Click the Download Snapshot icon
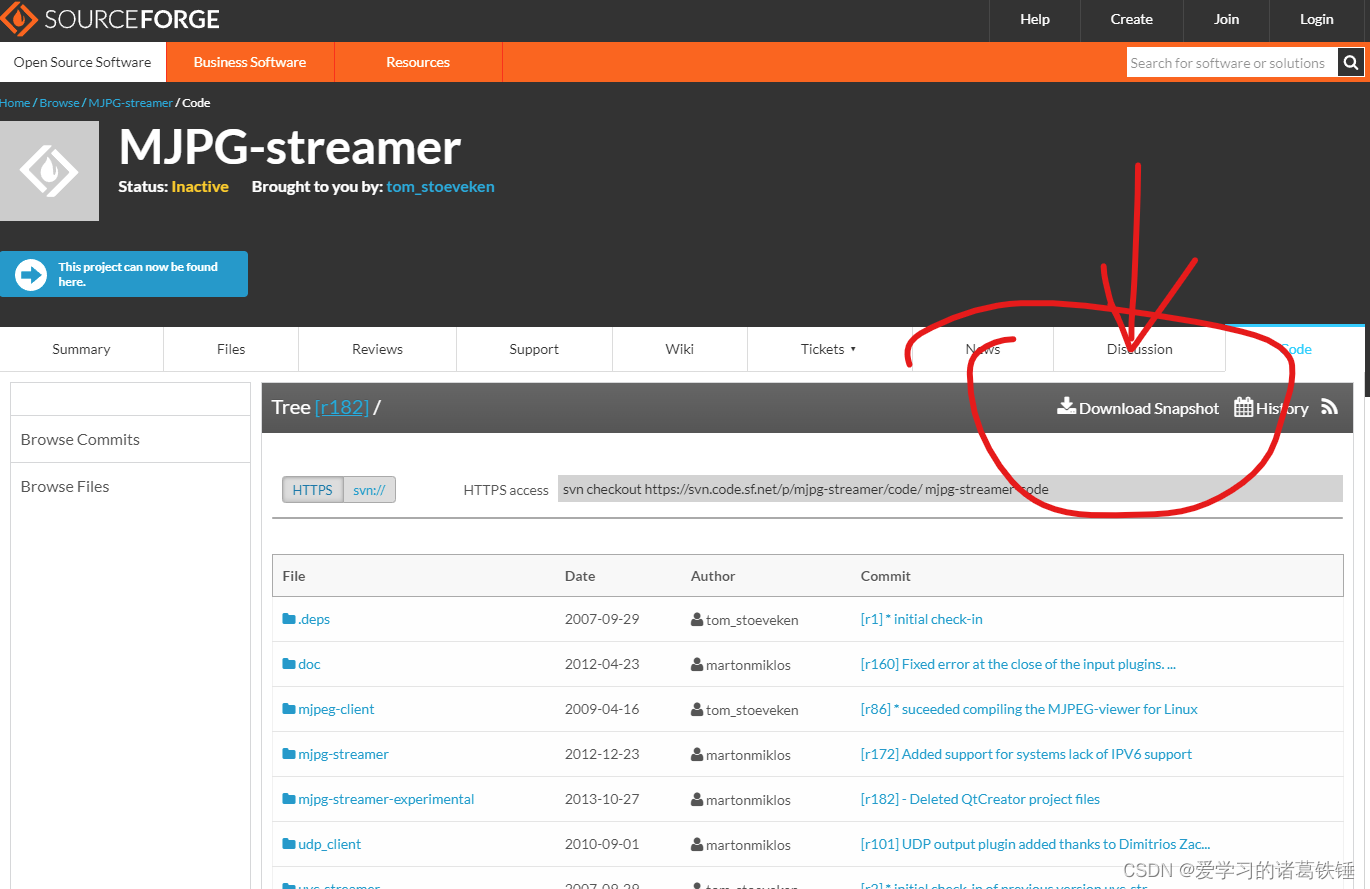Screen dimensions: 1370x889 point(1066,407)
